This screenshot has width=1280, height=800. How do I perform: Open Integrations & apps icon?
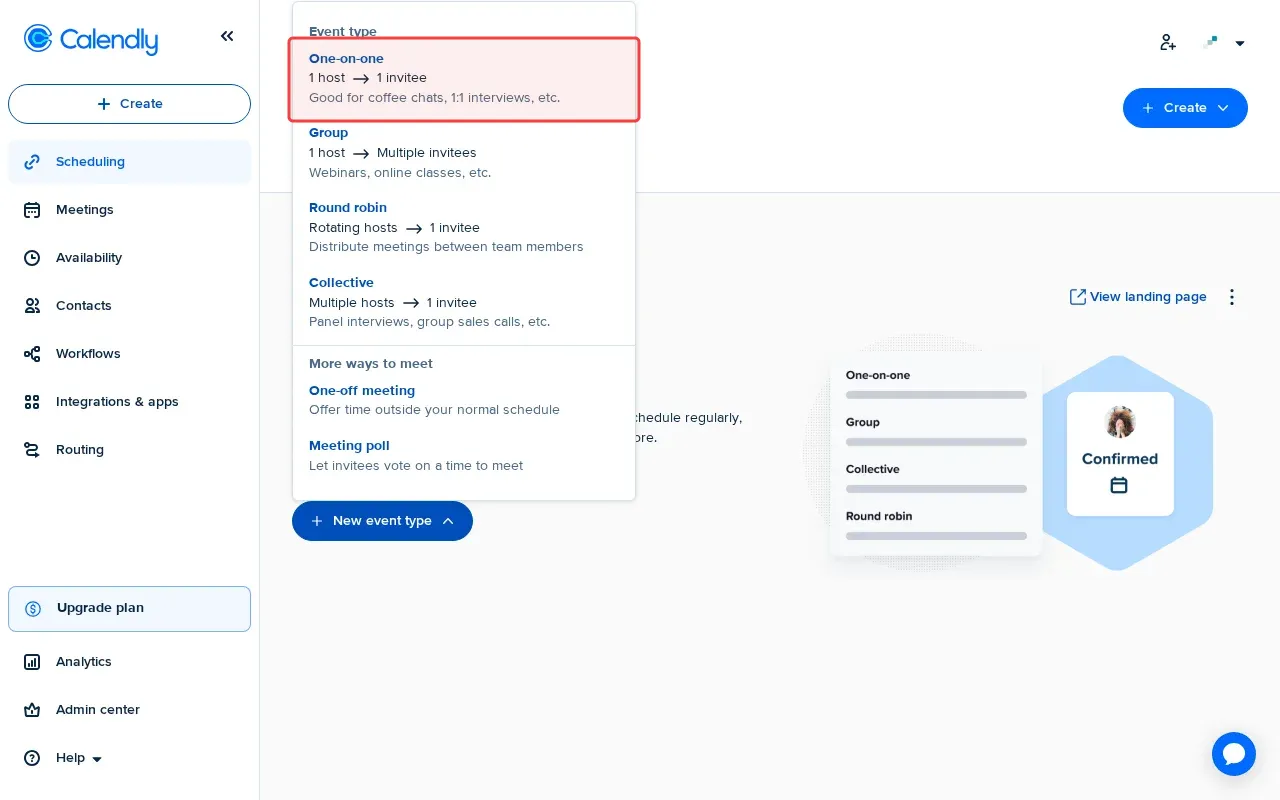point(32,401)
